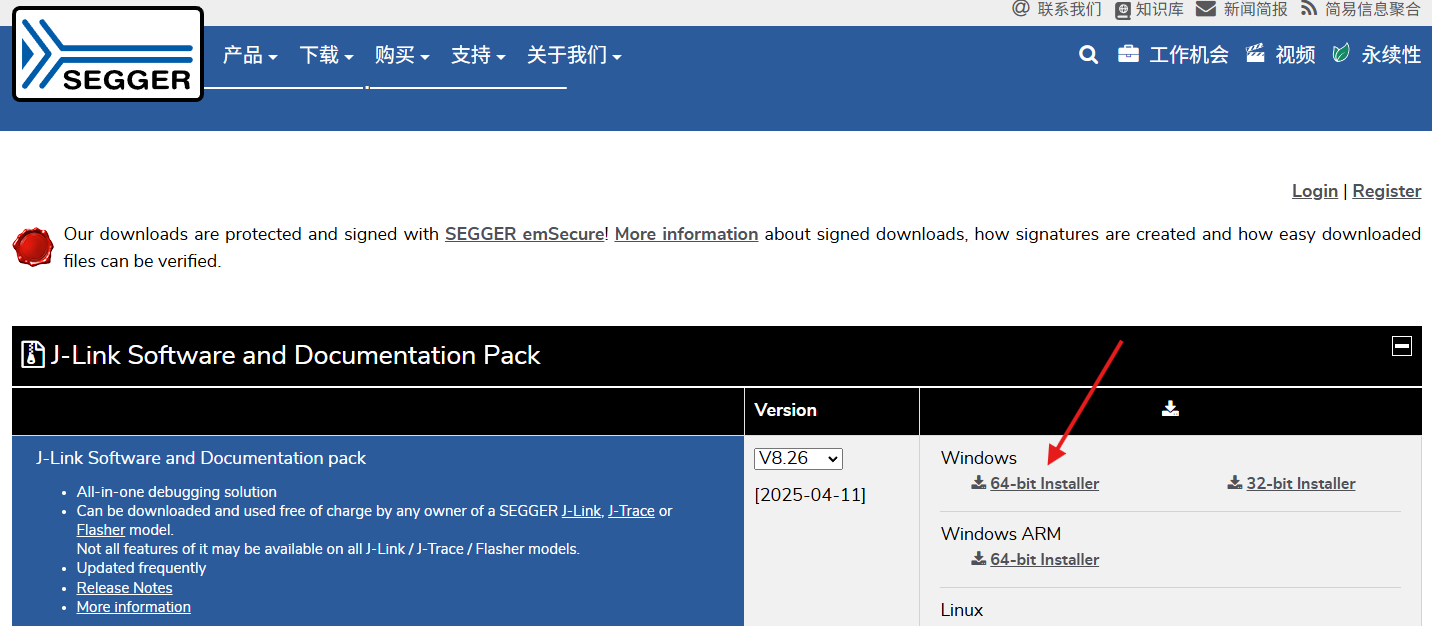
Task: Open 简易信息聚合 link
Action: [x=1373, y=9]
